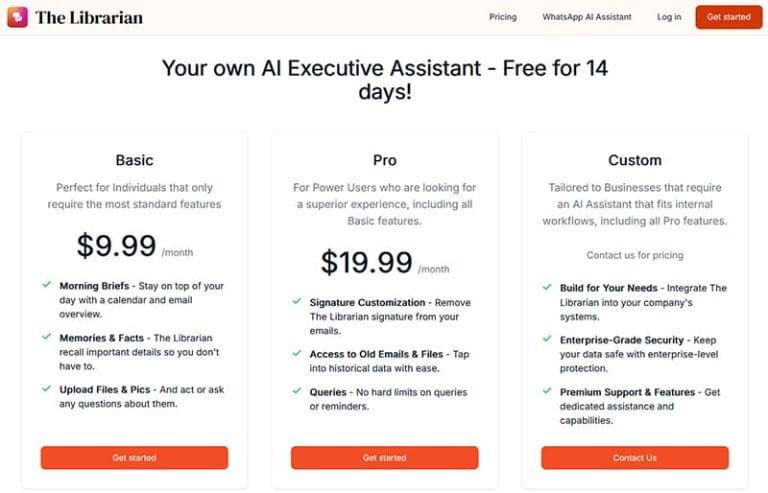Click the Build for Your Needs checkmark
The width and height of the screenshot is (768, 493).
point(547,288)
